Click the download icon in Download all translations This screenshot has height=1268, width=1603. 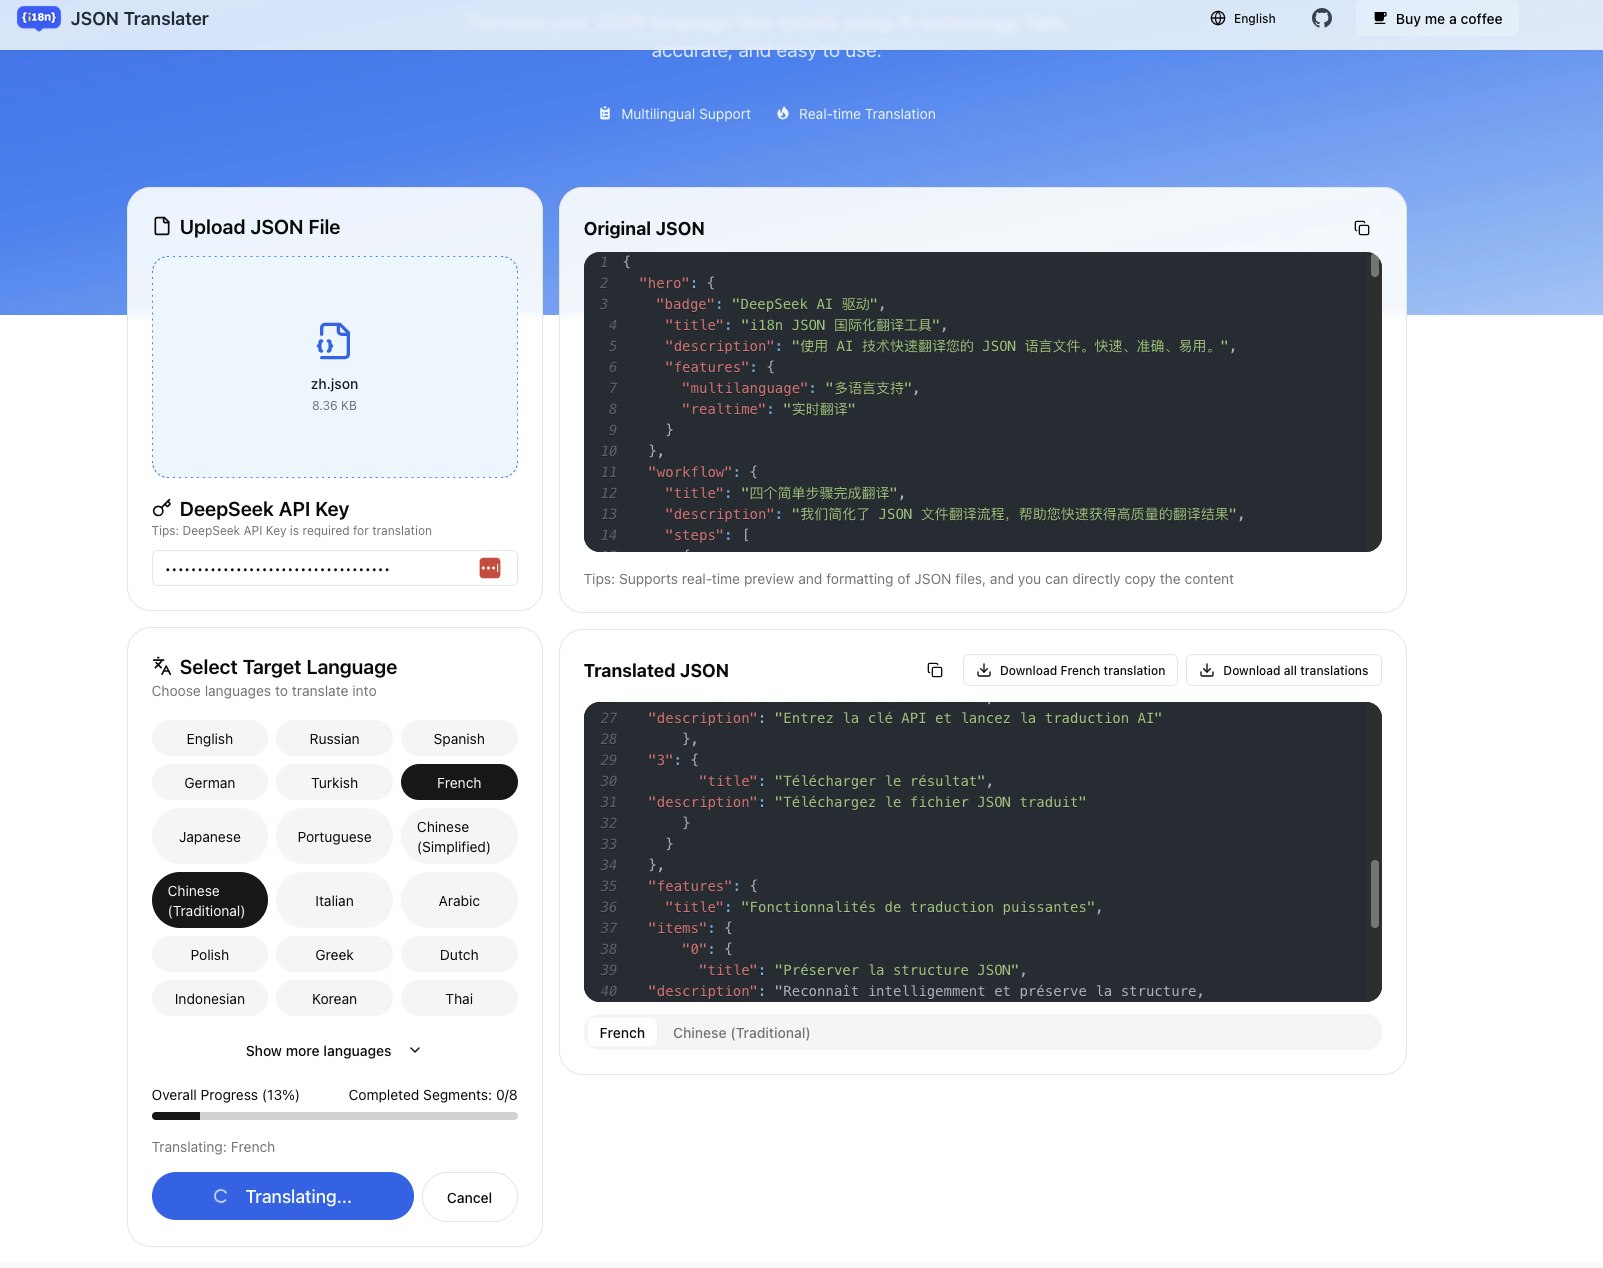(x=1207, y=670)
